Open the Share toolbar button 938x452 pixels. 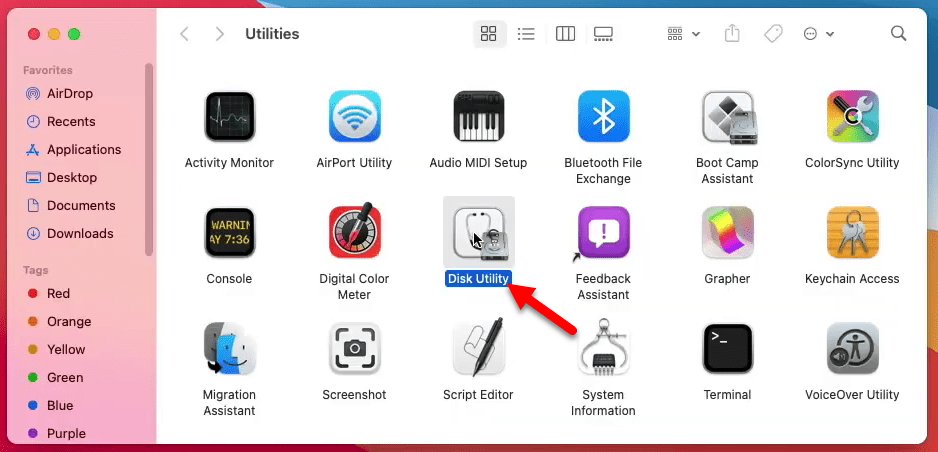[x=732, y=34]
